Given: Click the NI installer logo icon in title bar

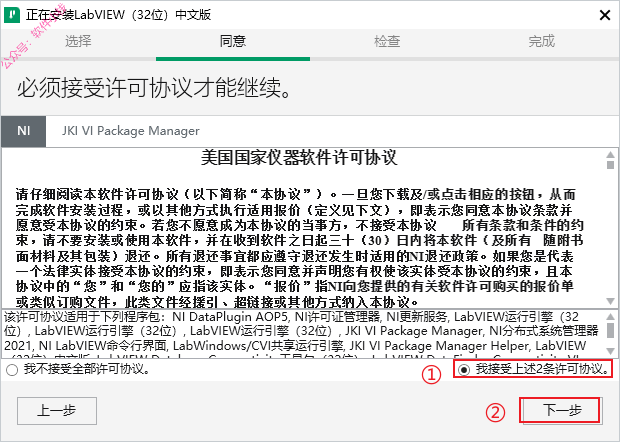Looking at the screenshot, I should [x=12, y=15].
